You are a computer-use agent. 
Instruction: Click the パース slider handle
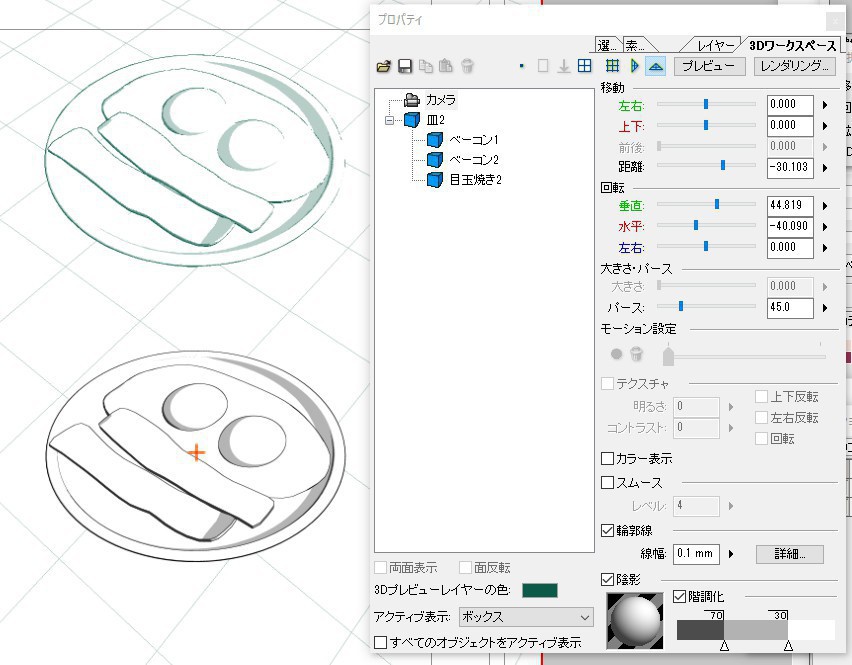tap(680, 306)
